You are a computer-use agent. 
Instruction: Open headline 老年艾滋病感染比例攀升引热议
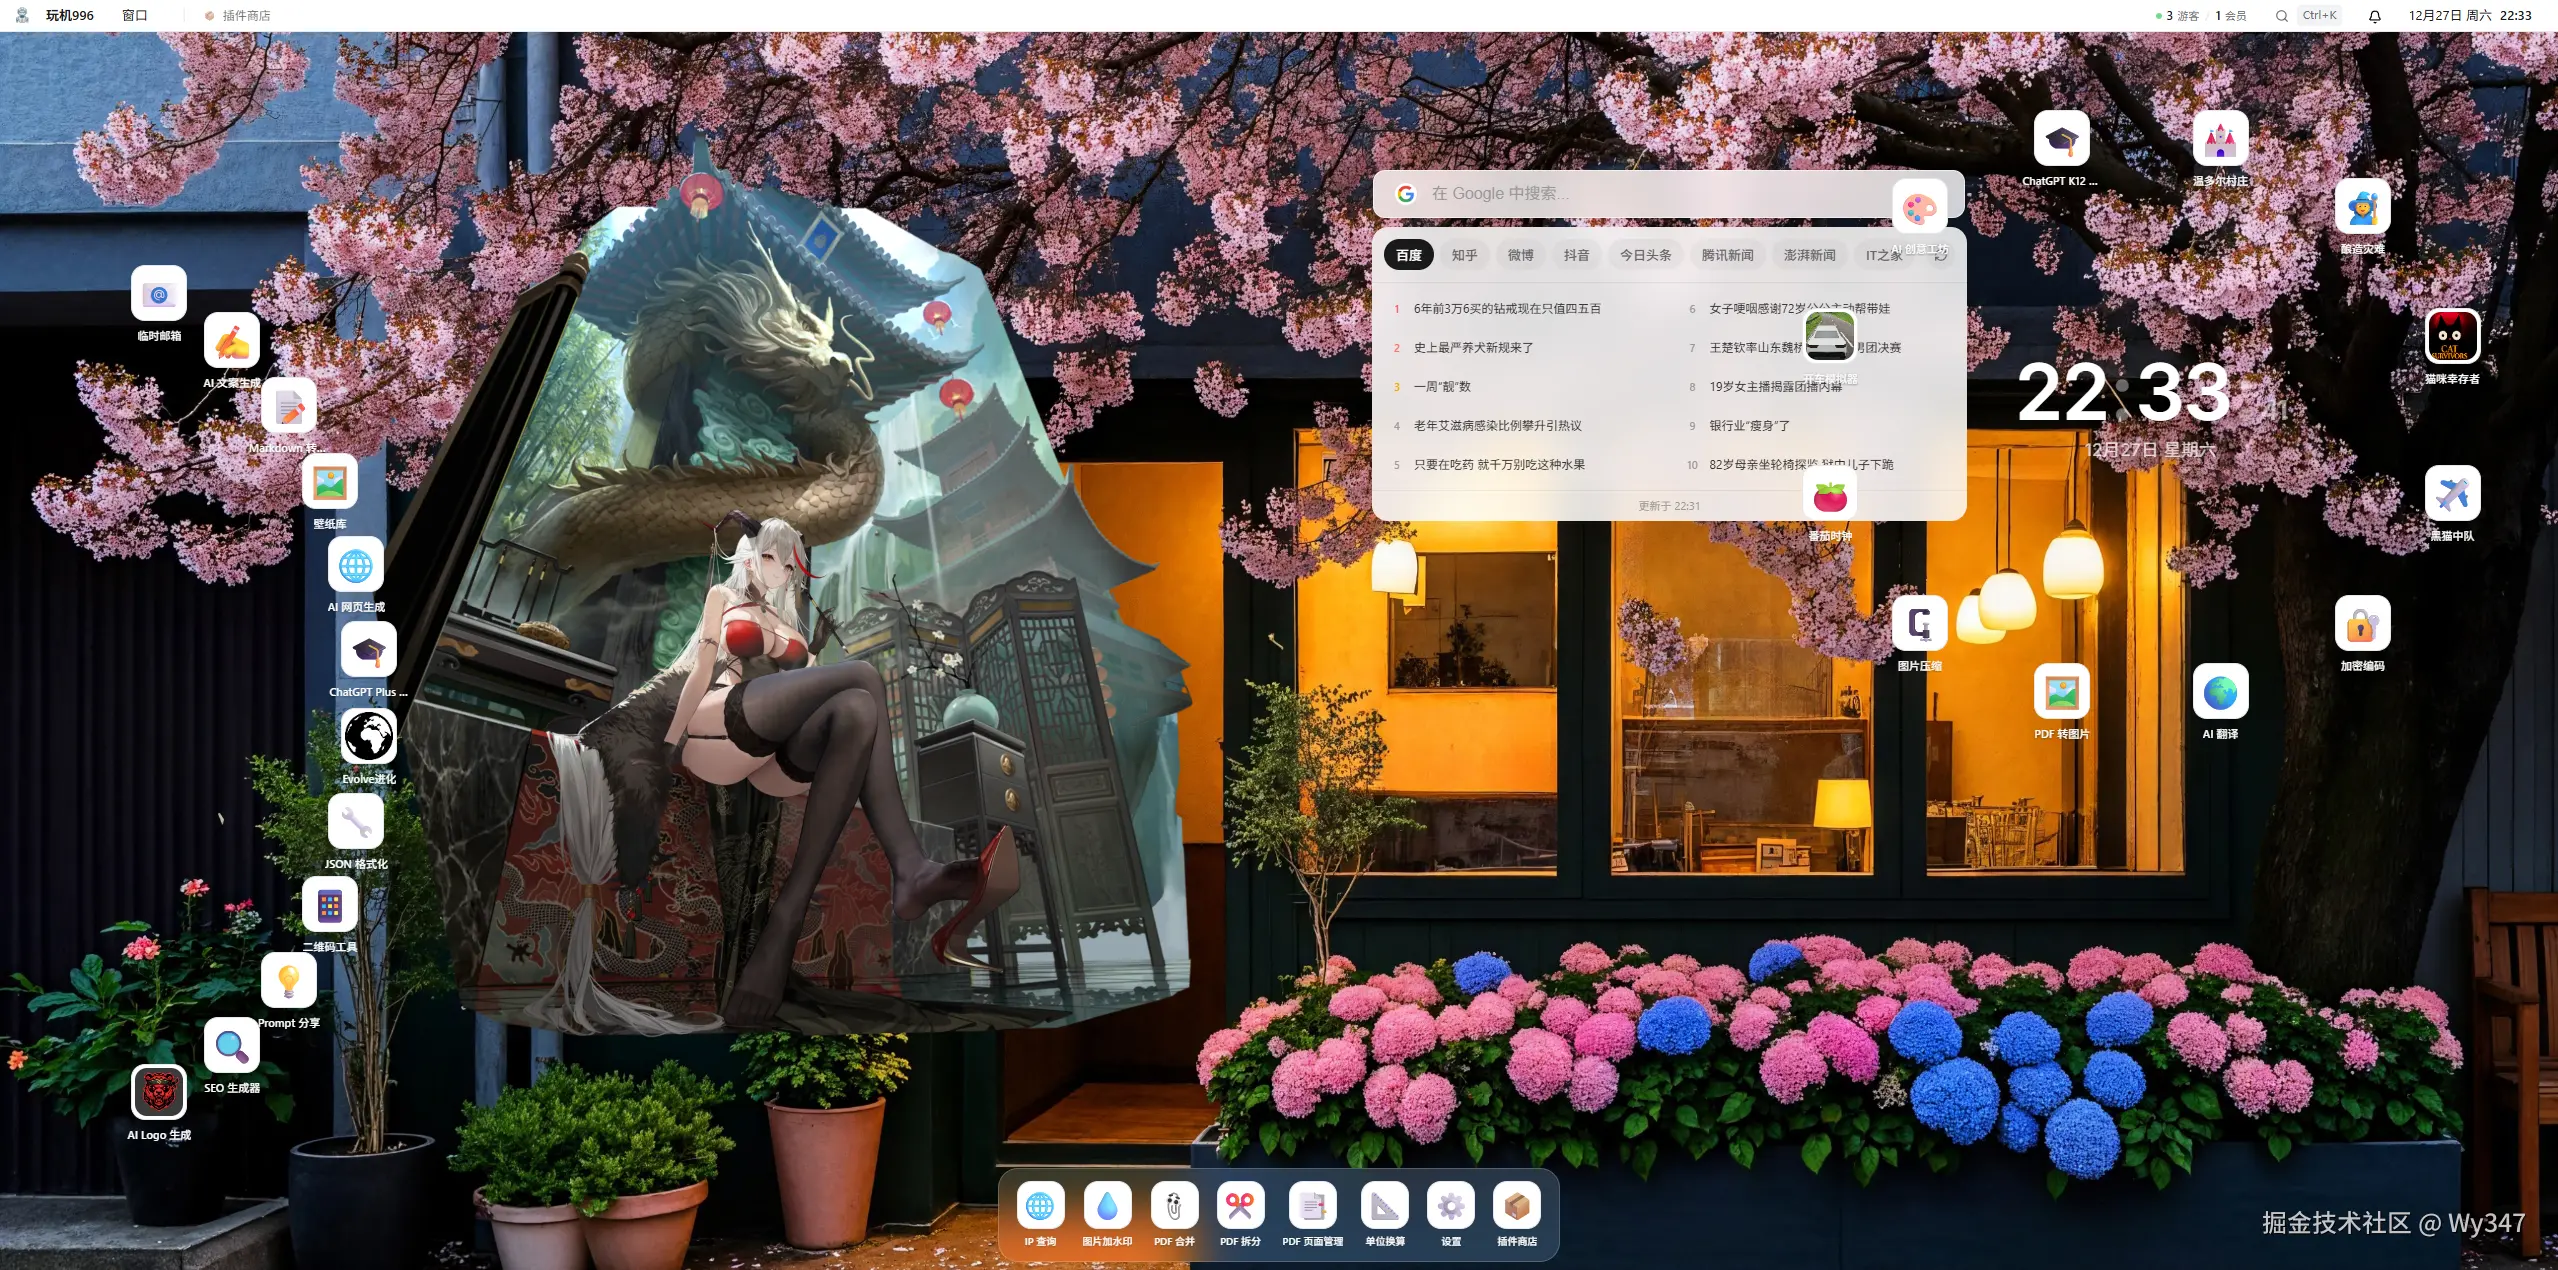tap(1497, 426)
